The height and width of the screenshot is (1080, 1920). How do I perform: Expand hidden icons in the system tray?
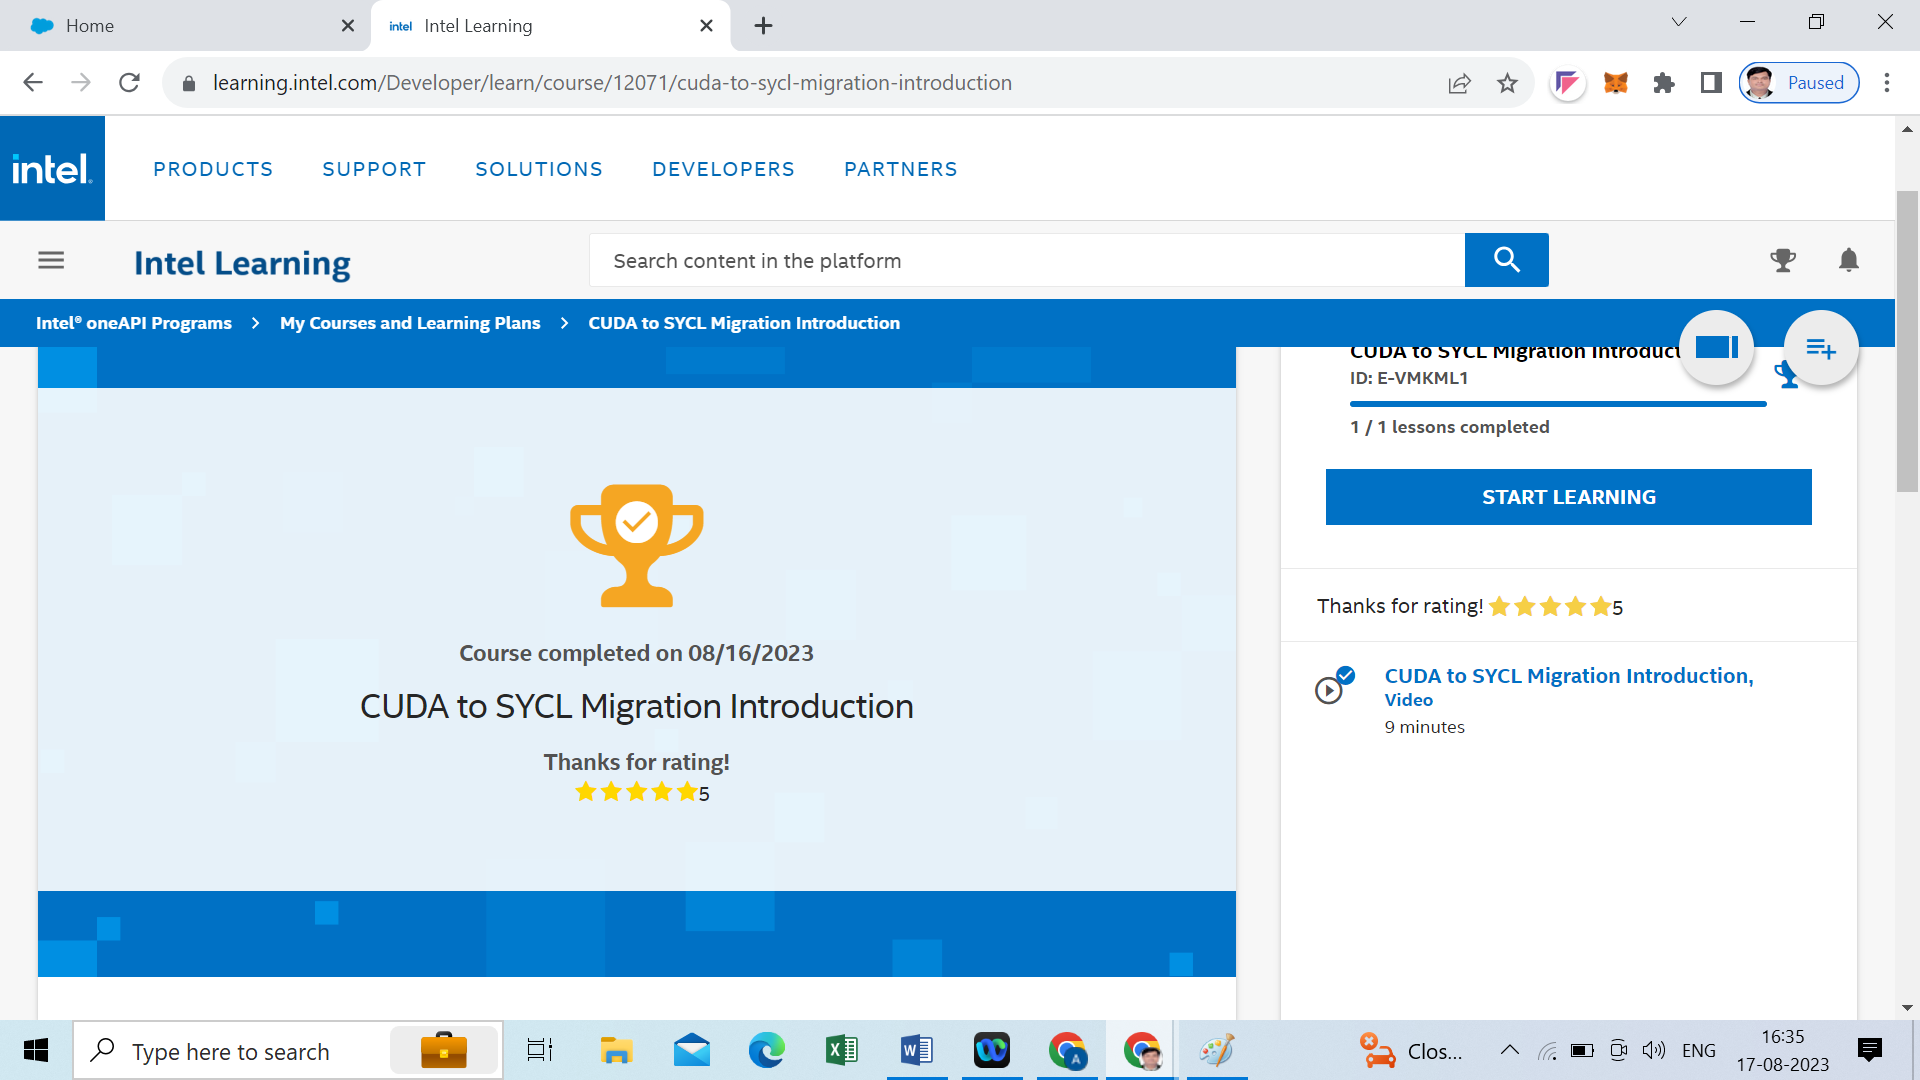(x=1510, y=1050)
